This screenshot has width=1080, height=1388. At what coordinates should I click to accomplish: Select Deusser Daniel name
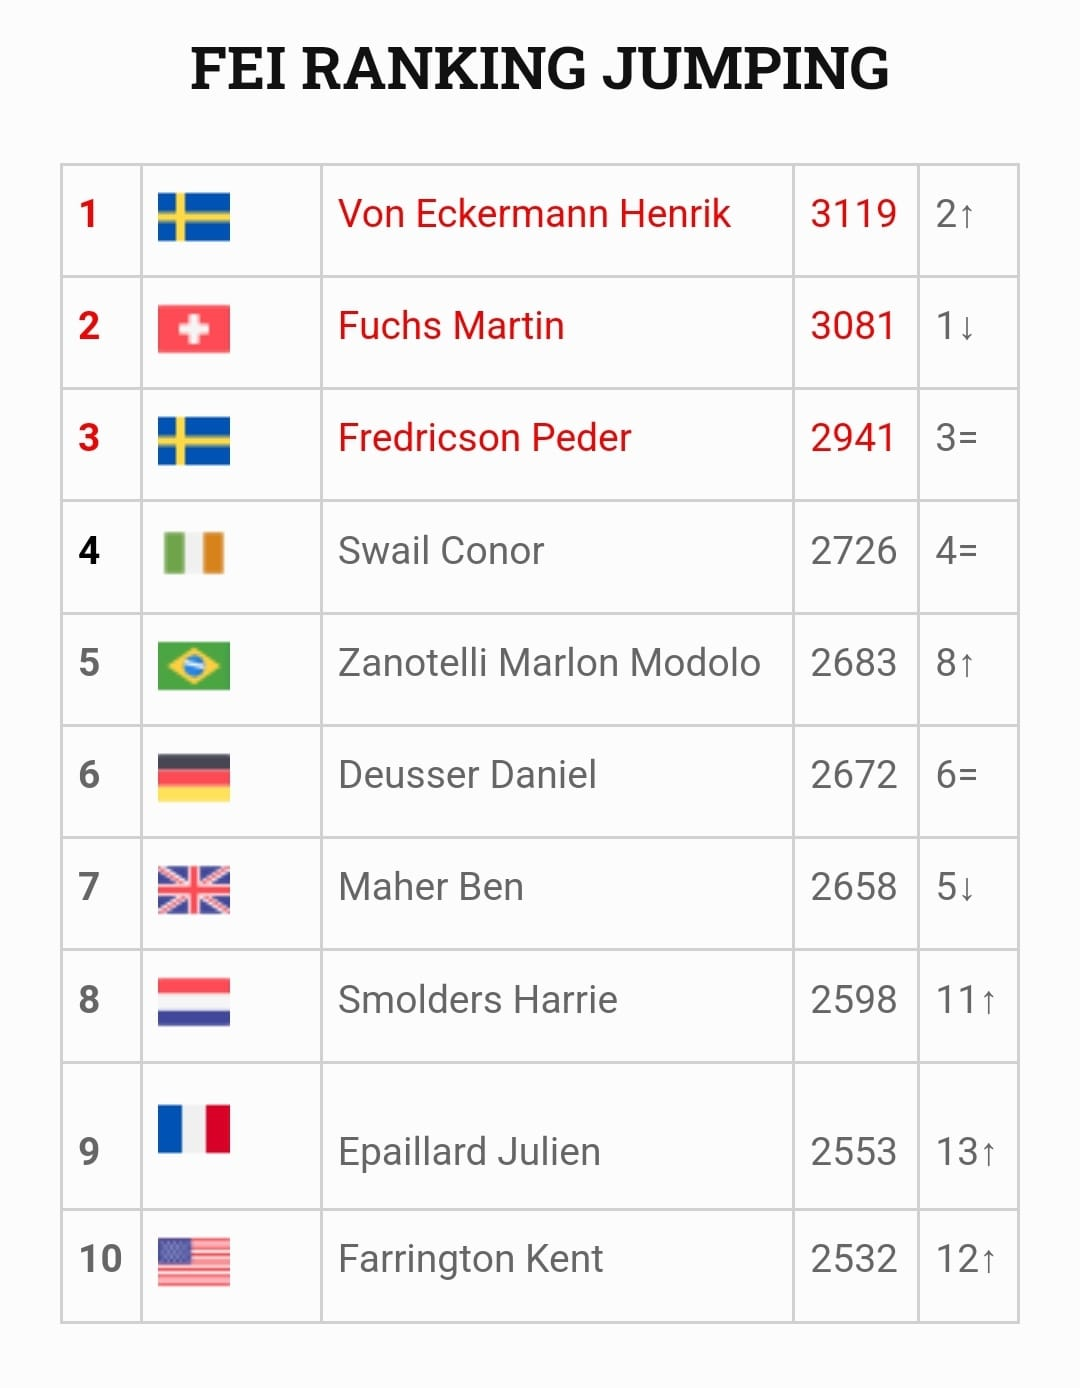(x=467, y=775)
